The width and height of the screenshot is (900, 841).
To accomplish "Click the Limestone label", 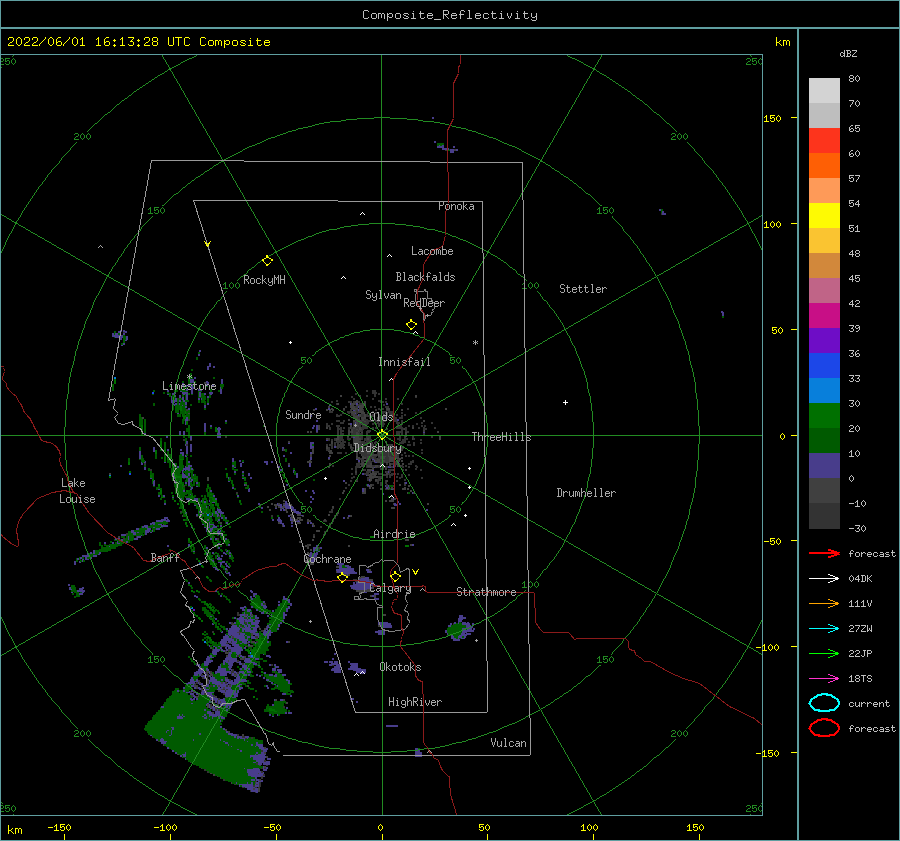I will [189, 386].
